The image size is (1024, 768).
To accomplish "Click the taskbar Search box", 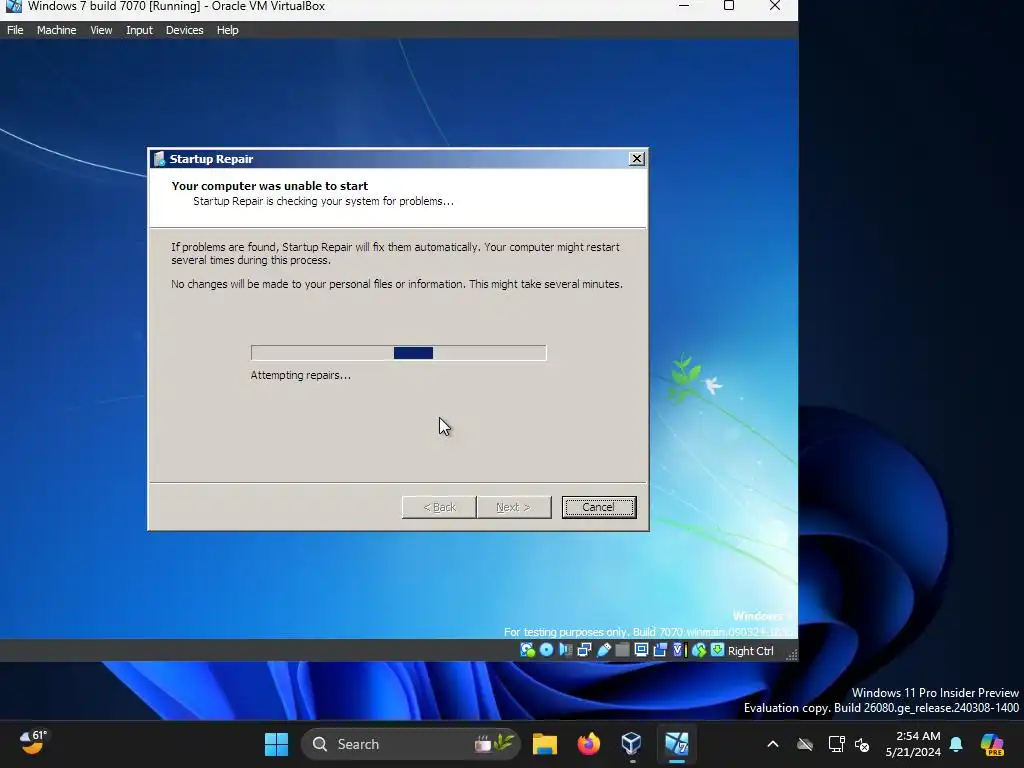I will (410, 744).
